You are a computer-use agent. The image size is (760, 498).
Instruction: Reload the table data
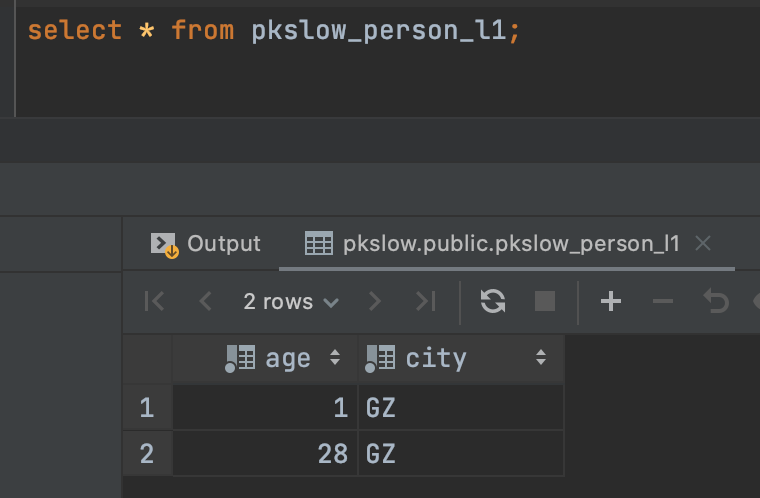(x=493, y=302)
